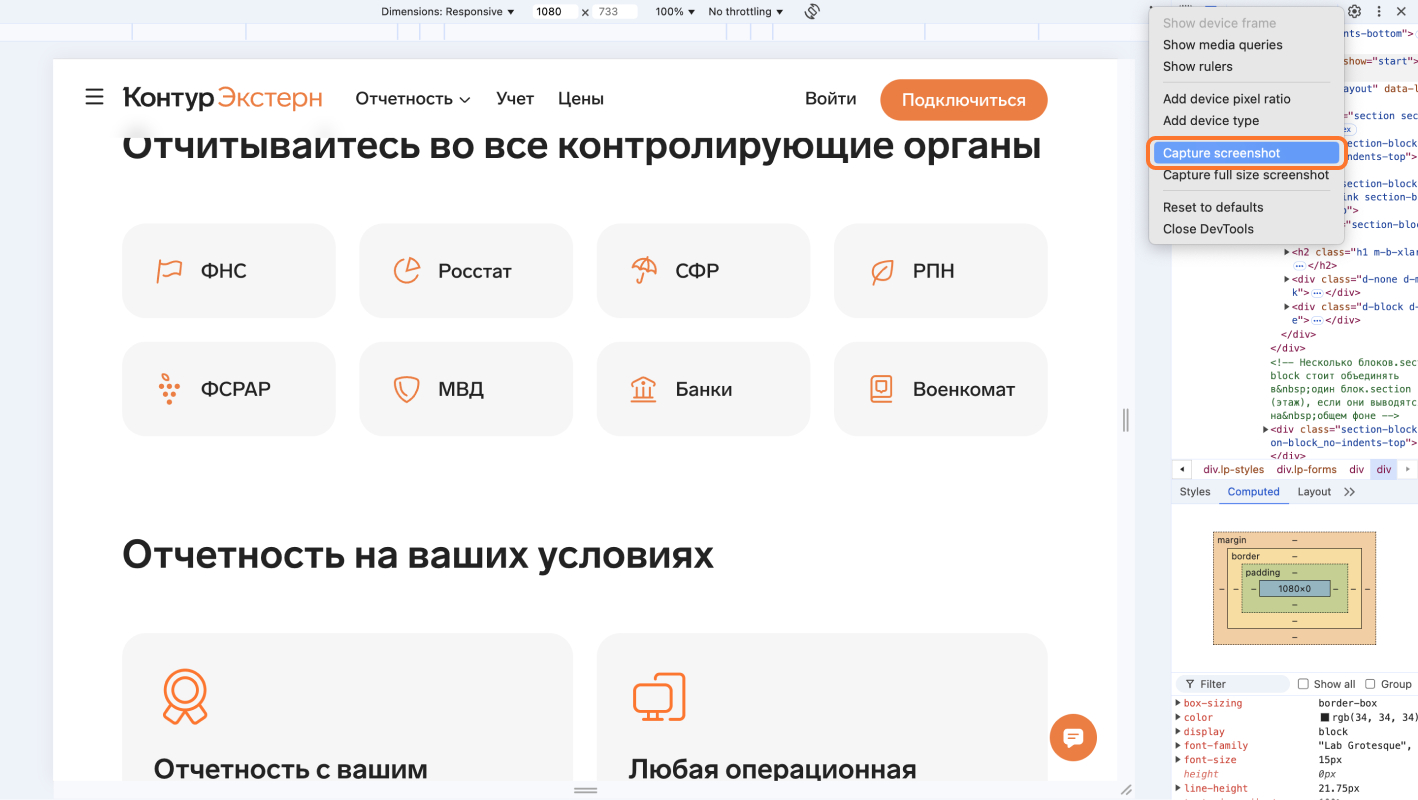
Task: Click the РПН leaf icon
Action: (x=882, y=271)
